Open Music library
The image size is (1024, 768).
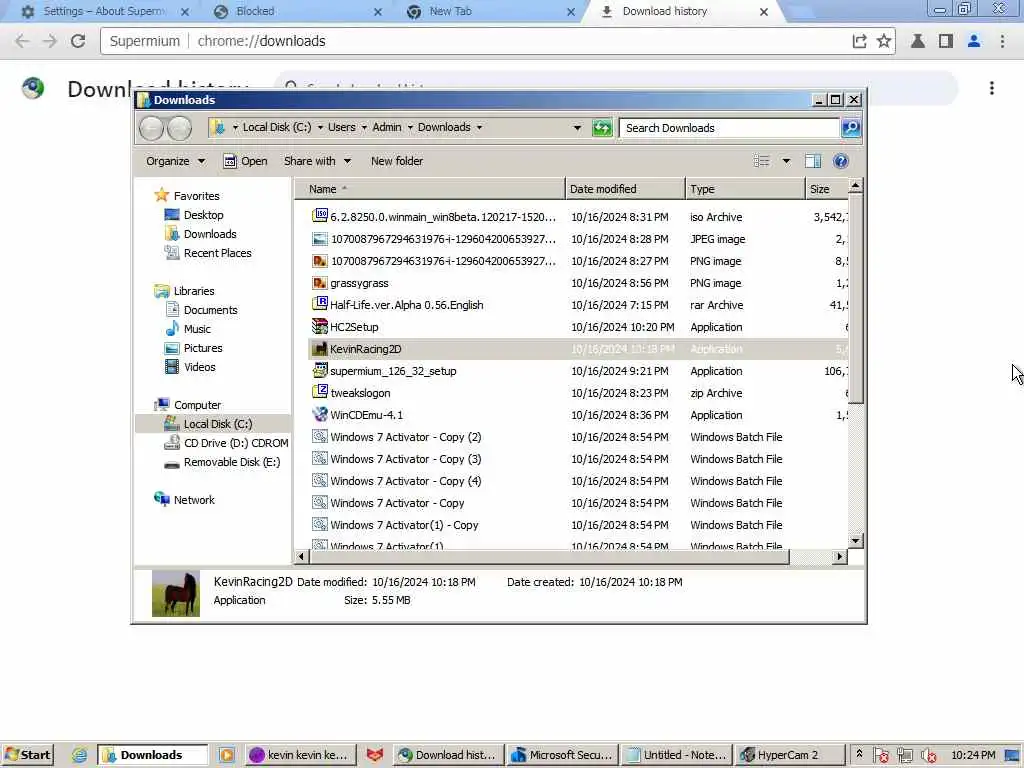coord(188,329)
